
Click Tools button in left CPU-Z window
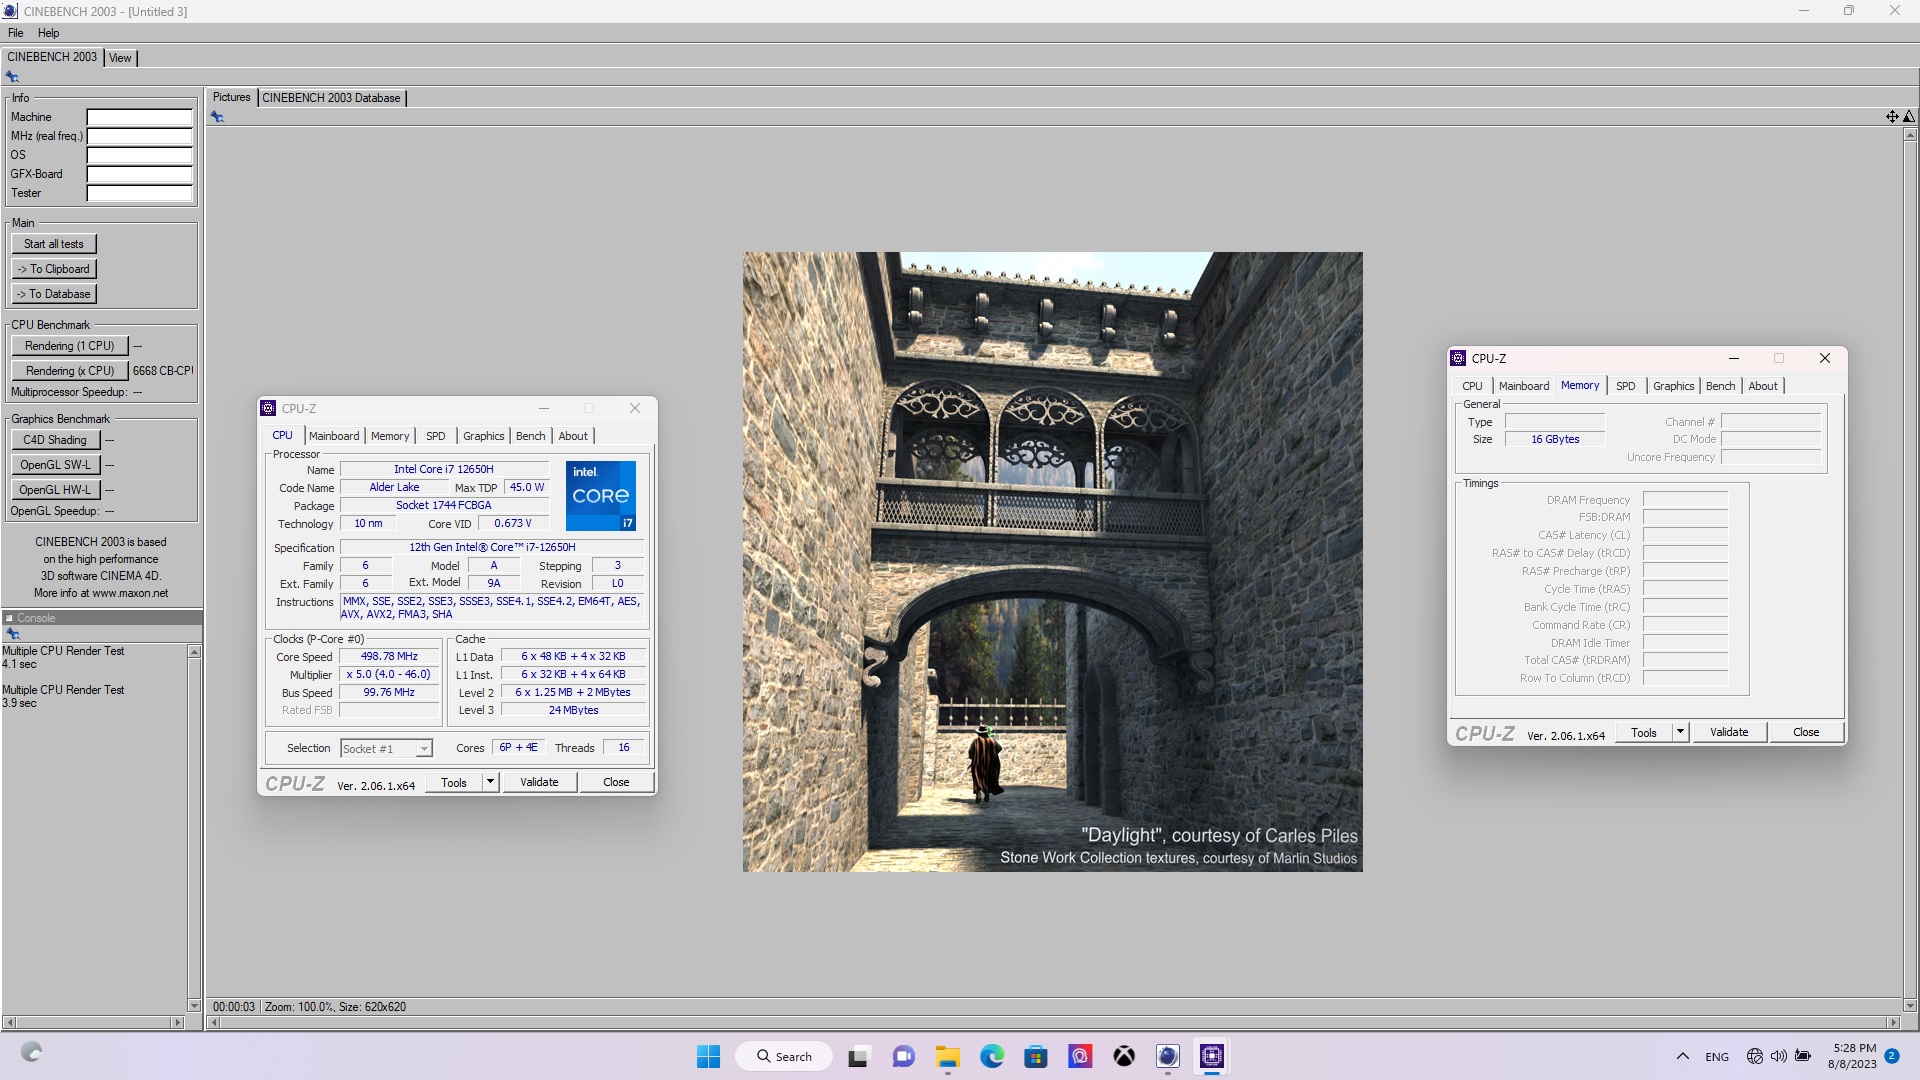click(454, 783)
